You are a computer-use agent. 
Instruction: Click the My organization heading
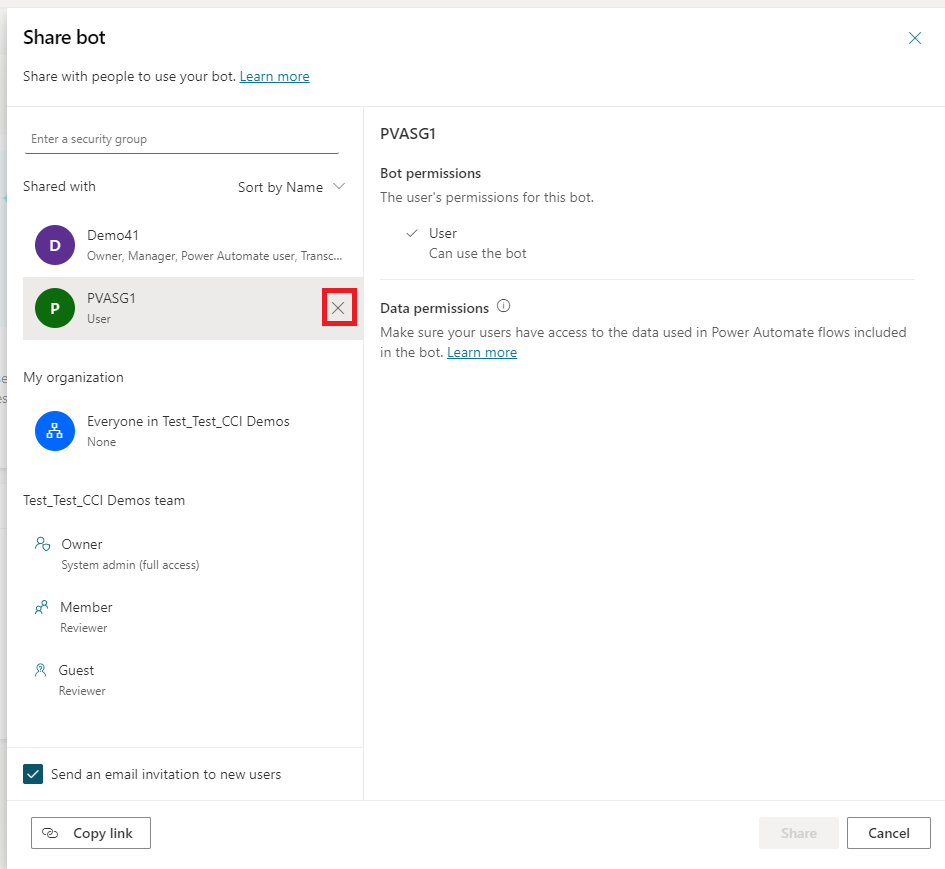pyautogui.click(x=74, y=378)
